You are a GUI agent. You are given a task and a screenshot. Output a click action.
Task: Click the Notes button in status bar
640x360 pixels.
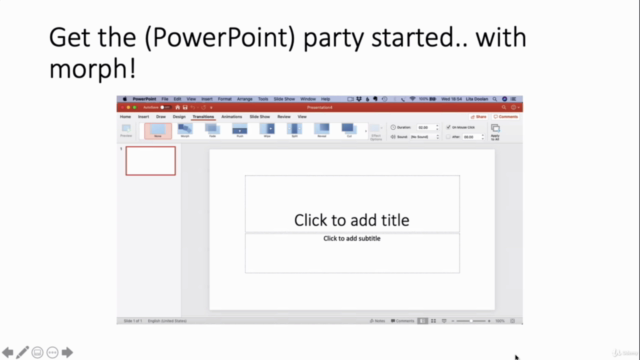[377, 321]
